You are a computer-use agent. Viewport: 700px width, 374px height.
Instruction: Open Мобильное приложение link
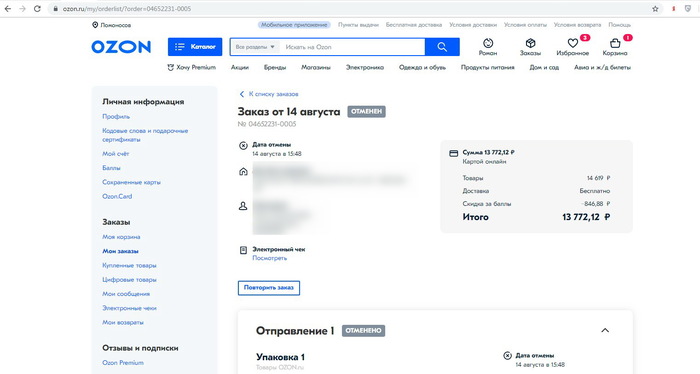click(x=294, y=25)
